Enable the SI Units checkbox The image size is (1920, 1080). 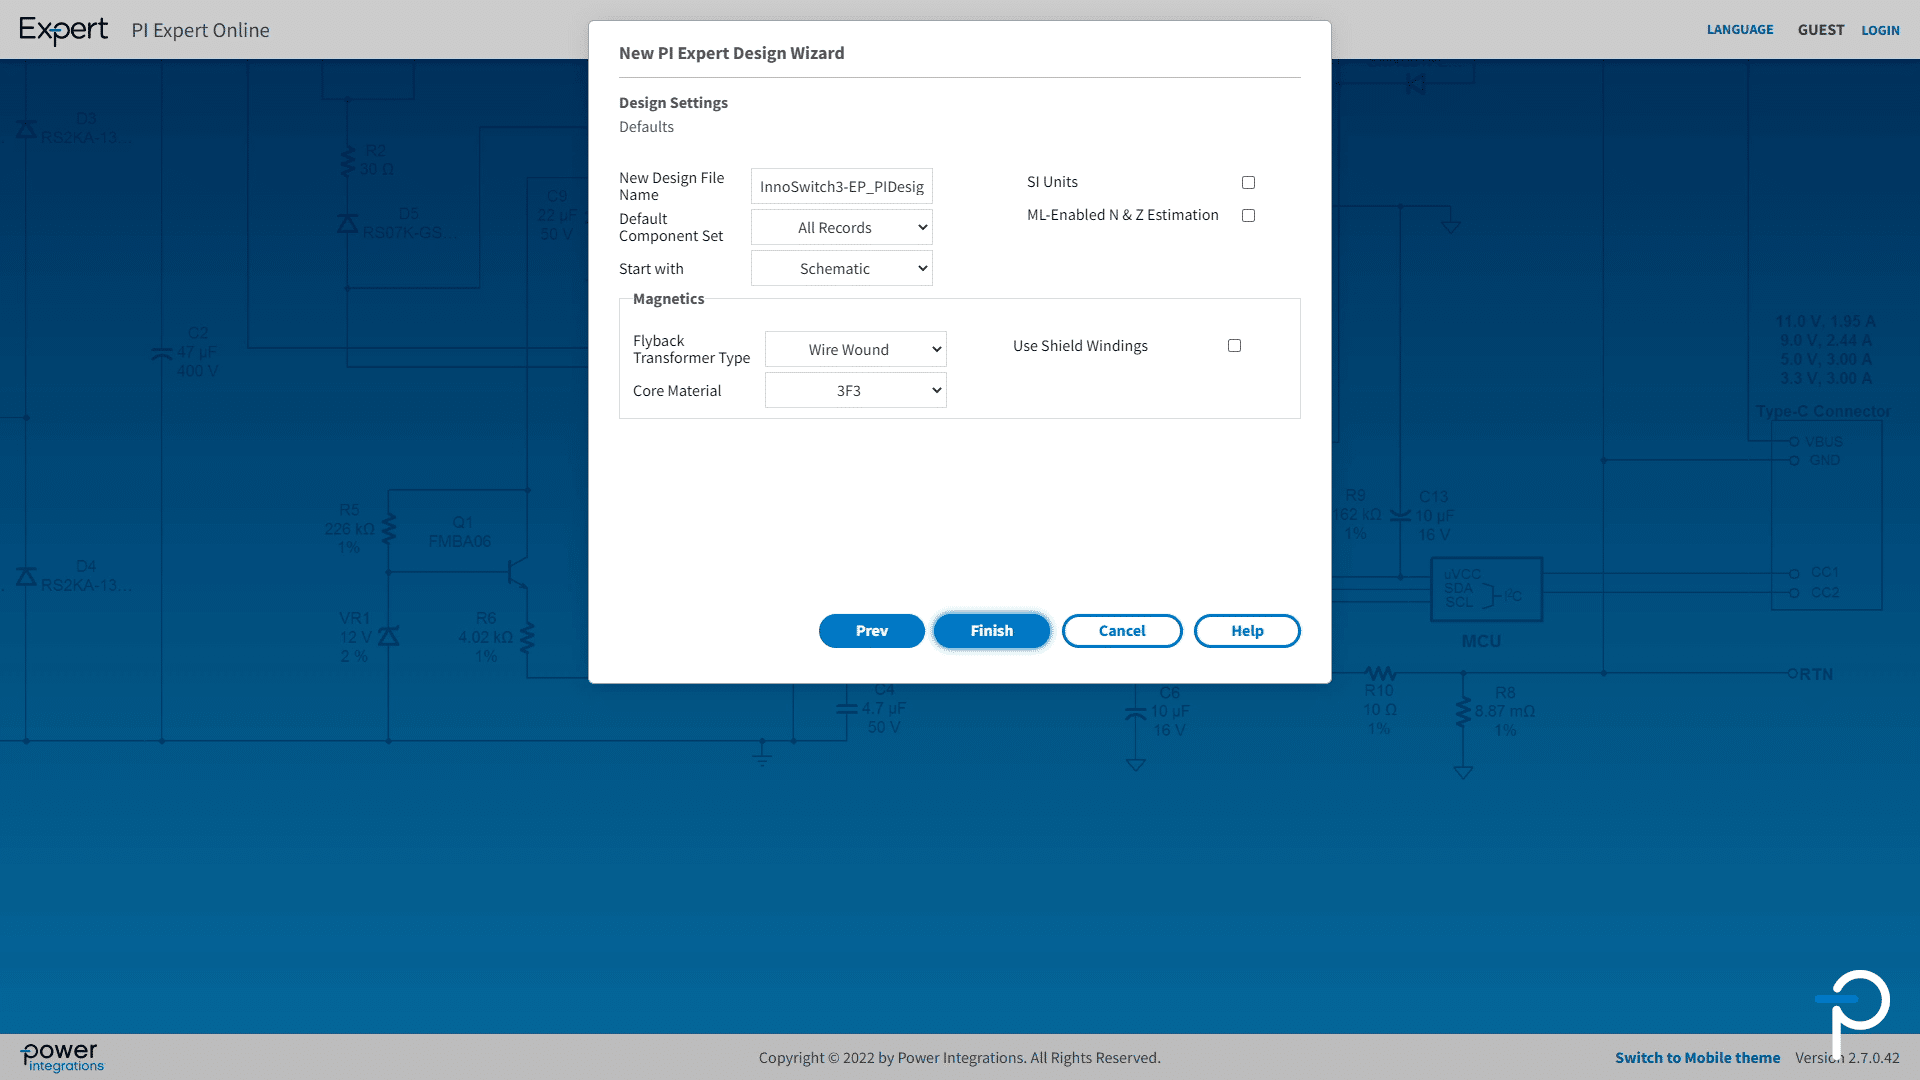coord(1248,182)
